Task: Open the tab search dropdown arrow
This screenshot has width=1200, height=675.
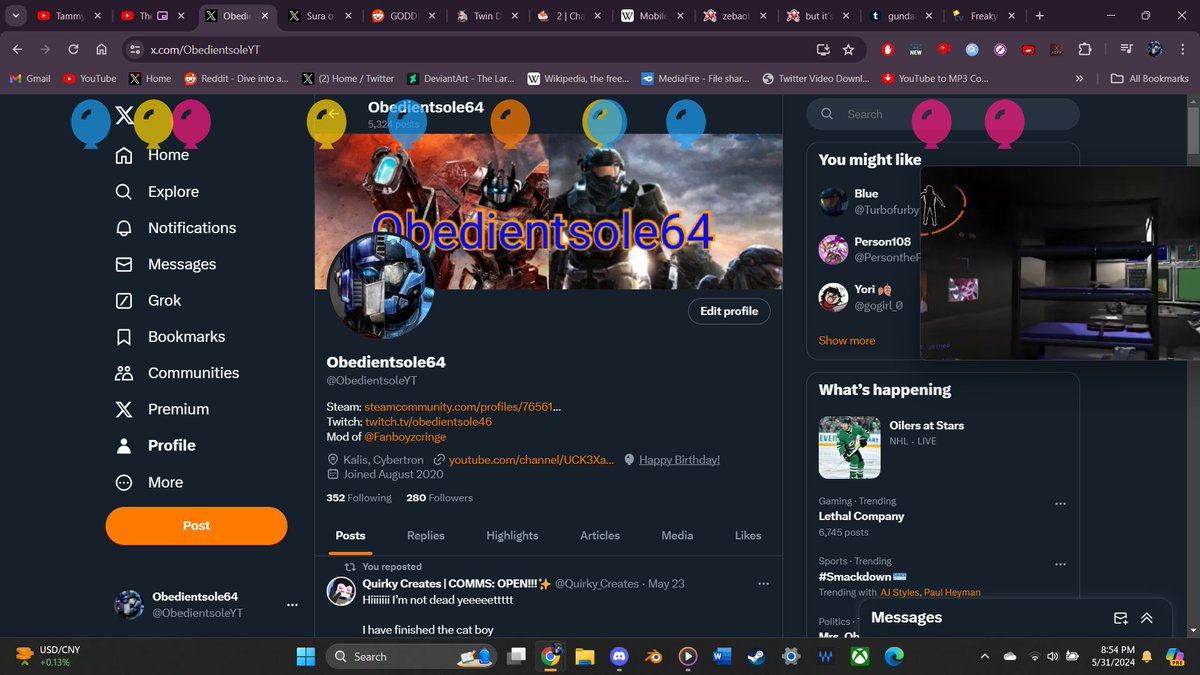Action: [x=15, y=16]
